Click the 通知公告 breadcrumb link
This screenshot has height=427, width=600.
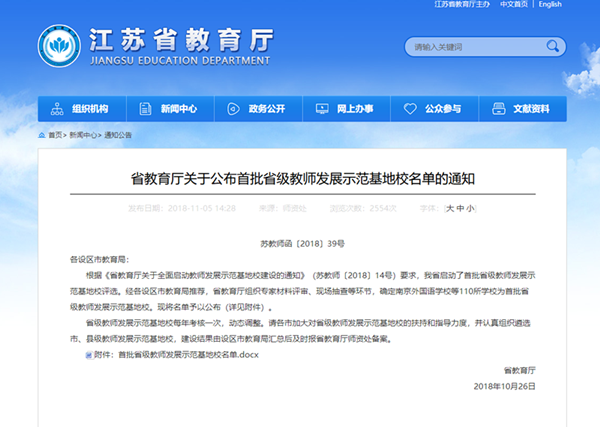pos(117,134)
